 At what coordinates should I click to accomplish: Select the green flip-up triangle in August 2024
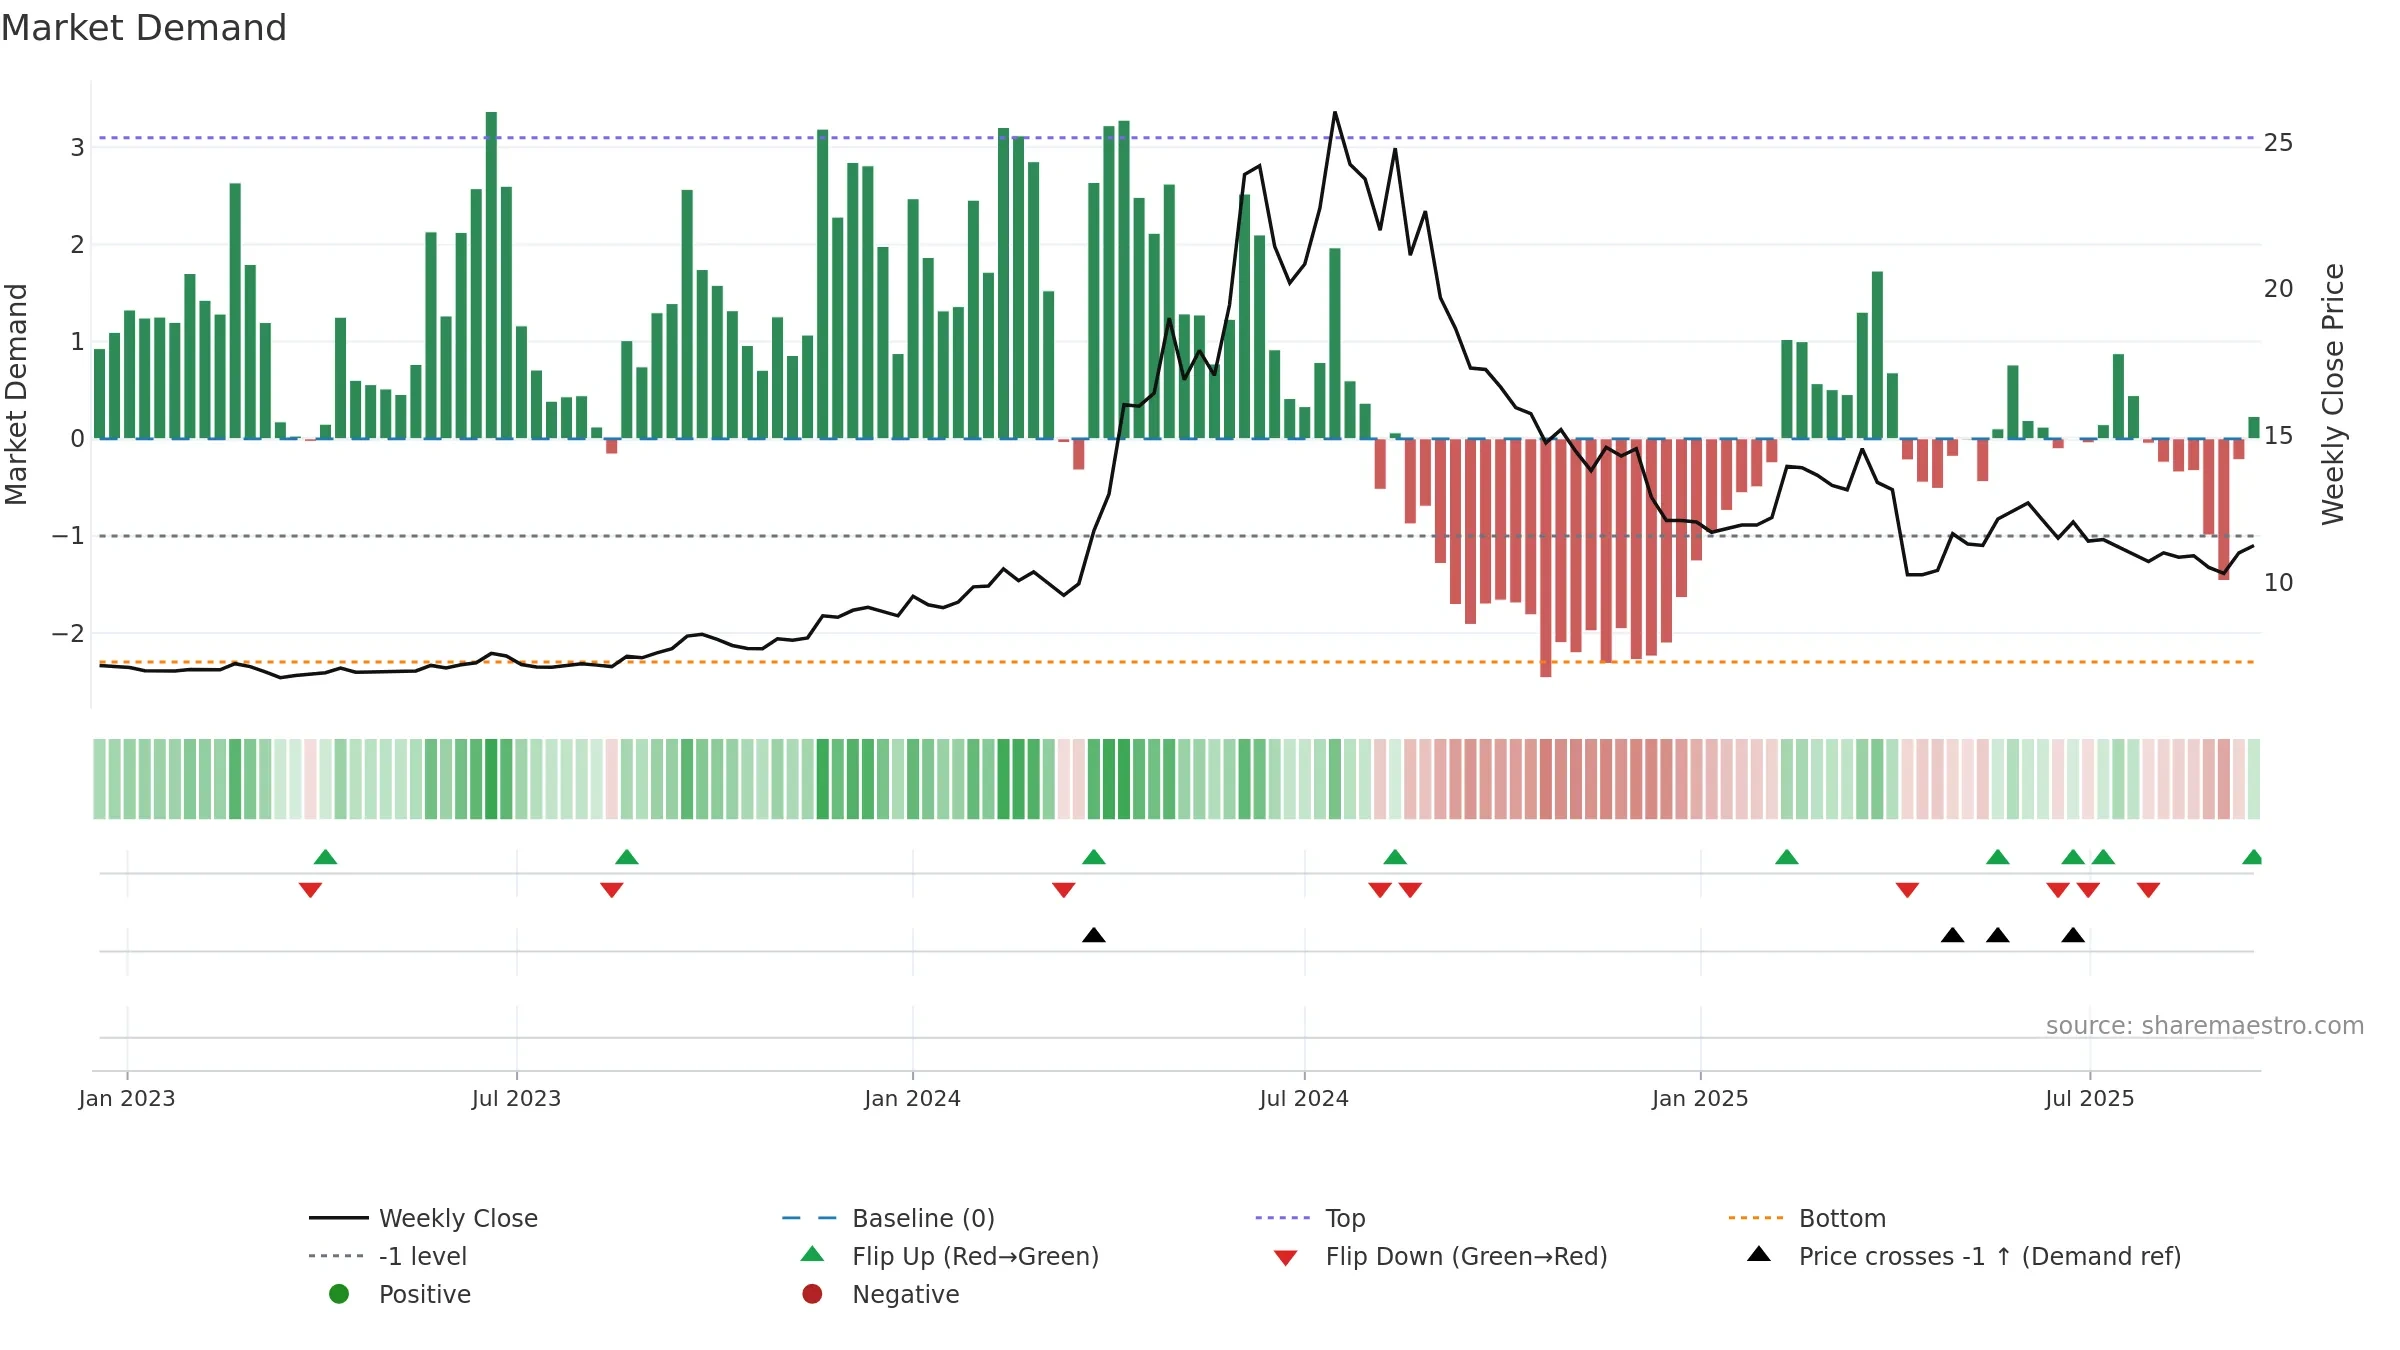[1395, 857]
